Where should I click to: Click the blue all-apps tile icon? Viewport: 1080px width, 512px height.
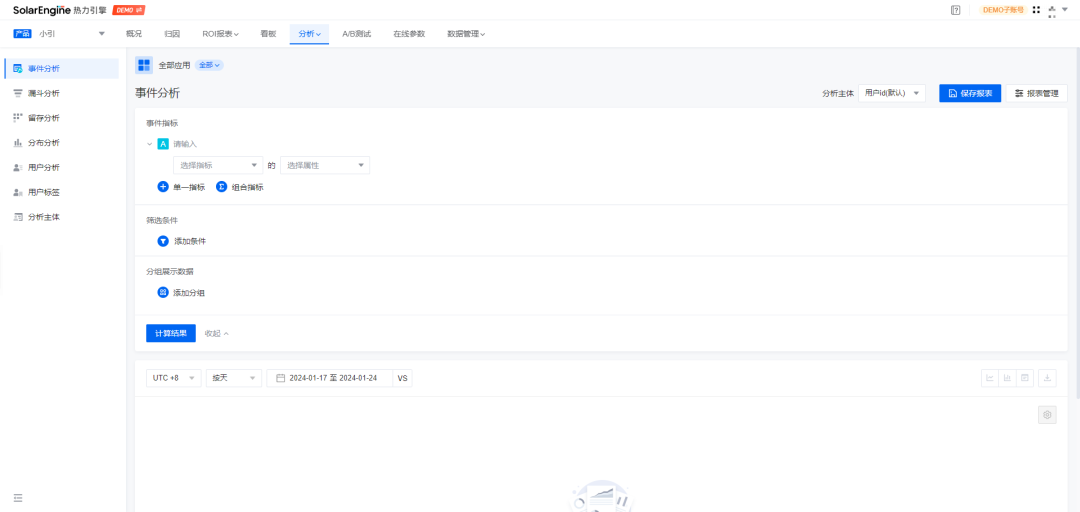[x=144, y=65]
